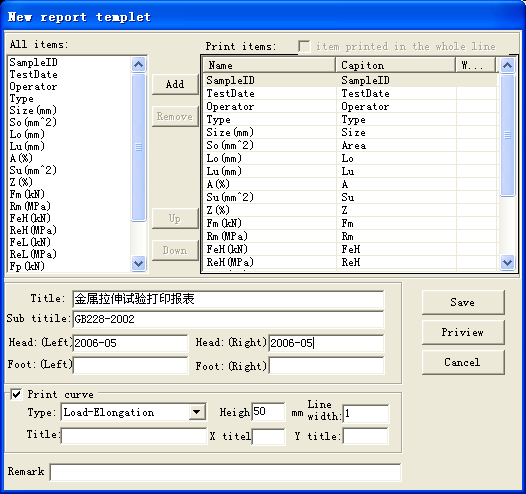Select the TestDate row in Print items
Screen dimensions: 526x494
tap(350, 94)
